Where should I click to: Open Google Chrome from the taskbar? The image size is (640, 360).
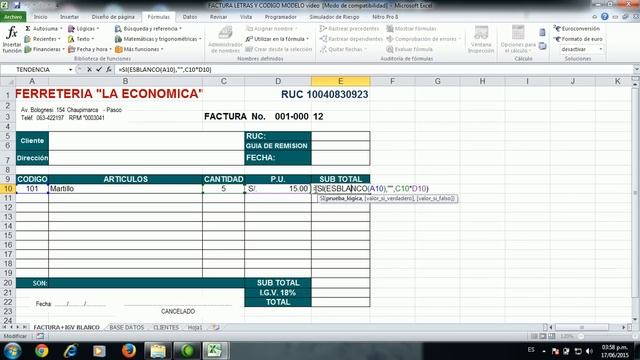point(41,351)
